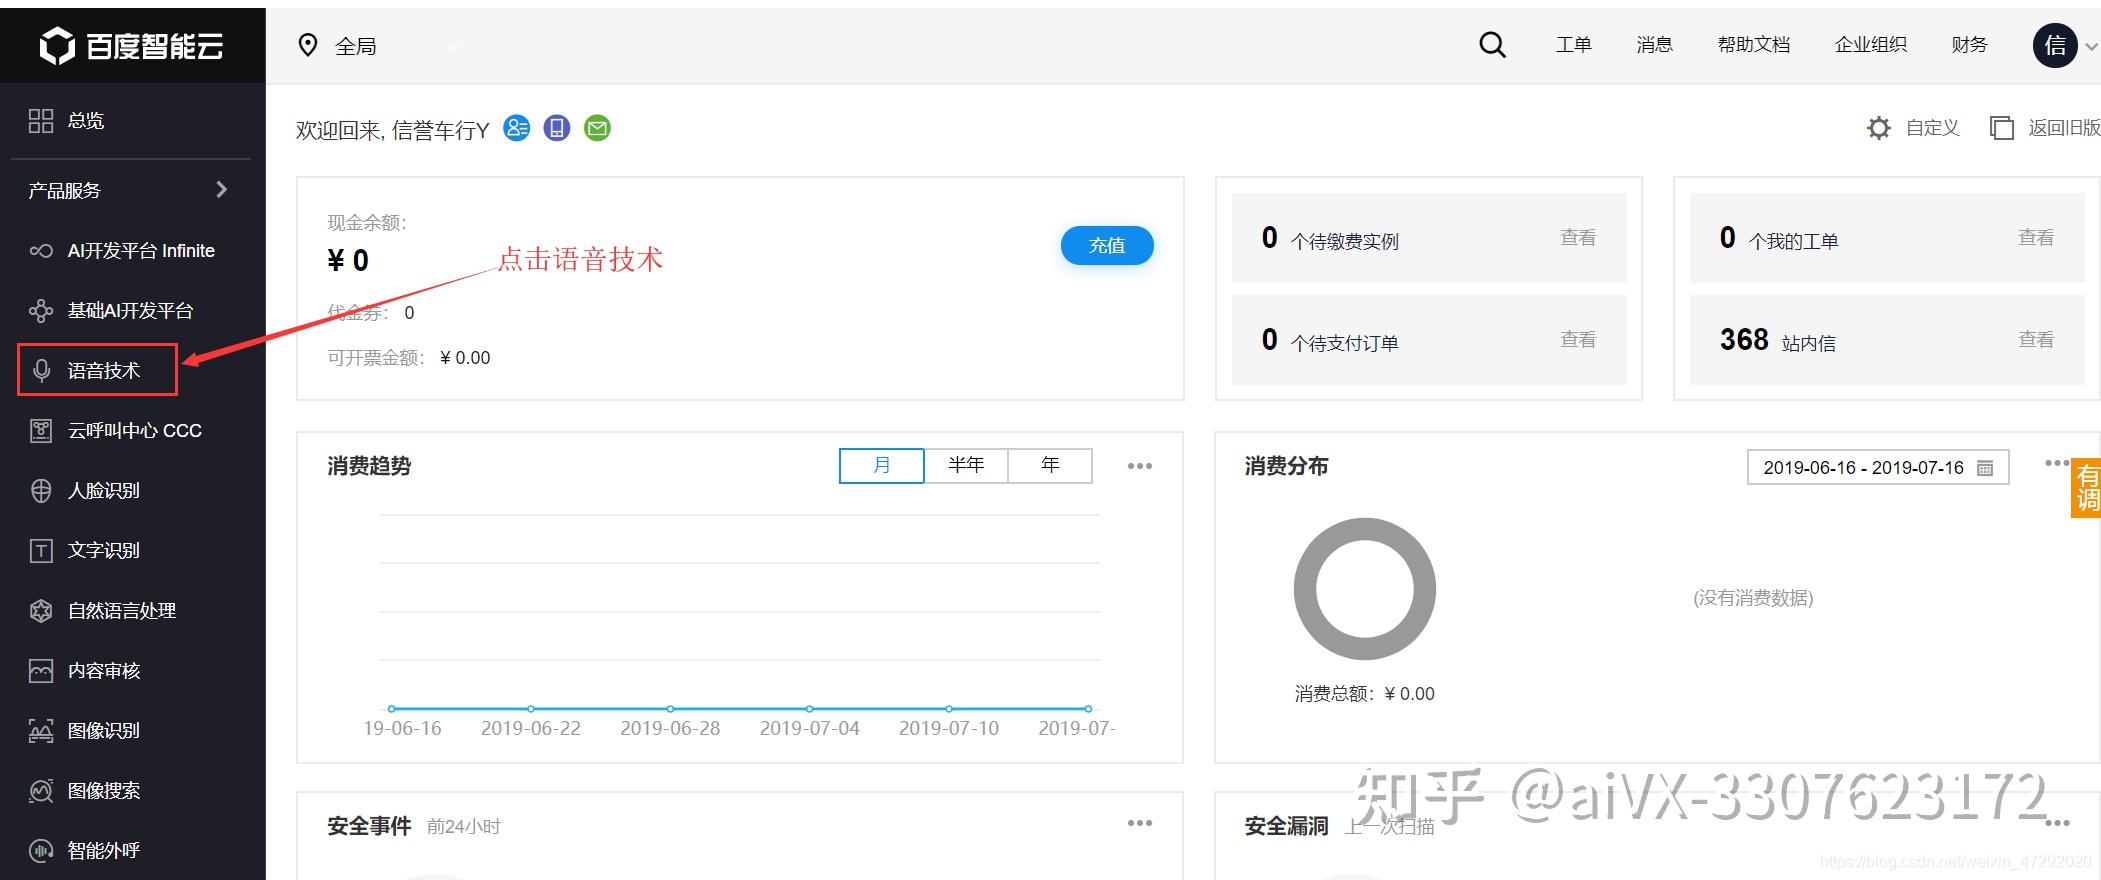The image size is (2101, 880).
Task: Click the 智能外呼 icon
Action: 41,851
